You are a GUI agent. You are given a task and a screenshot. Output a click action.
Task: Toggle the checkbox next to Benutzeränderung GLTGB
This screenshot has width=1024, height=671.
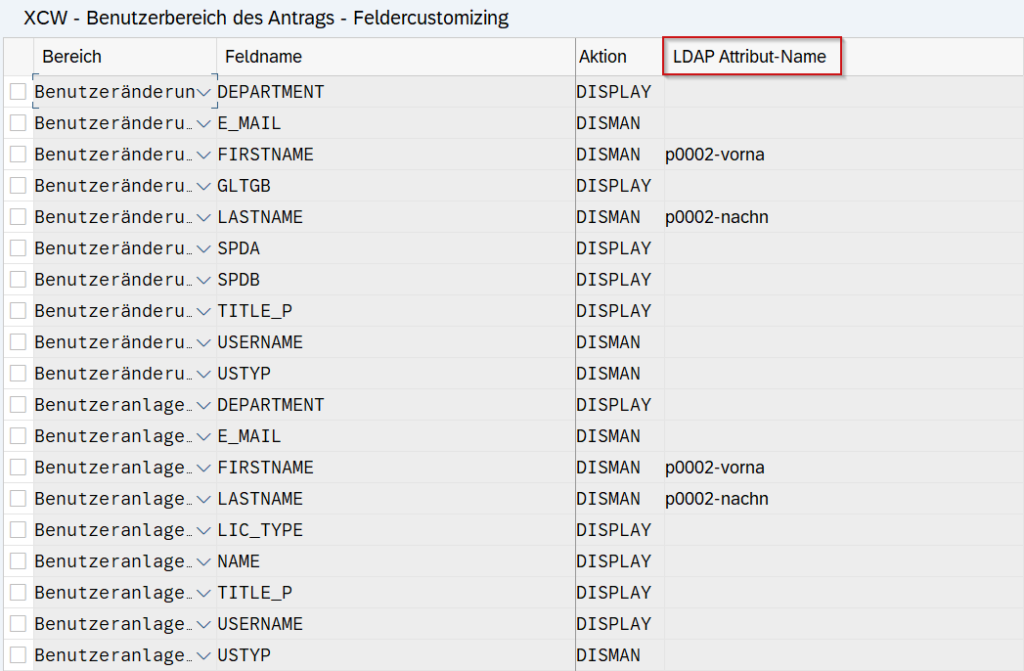click(18, 186)
